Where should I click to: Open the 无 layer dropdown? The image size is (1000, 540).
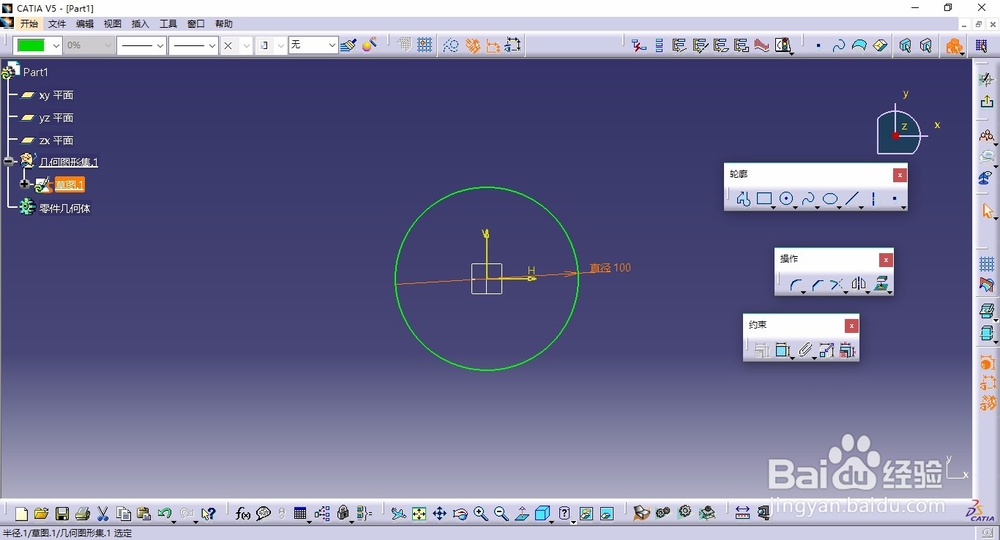332,45
